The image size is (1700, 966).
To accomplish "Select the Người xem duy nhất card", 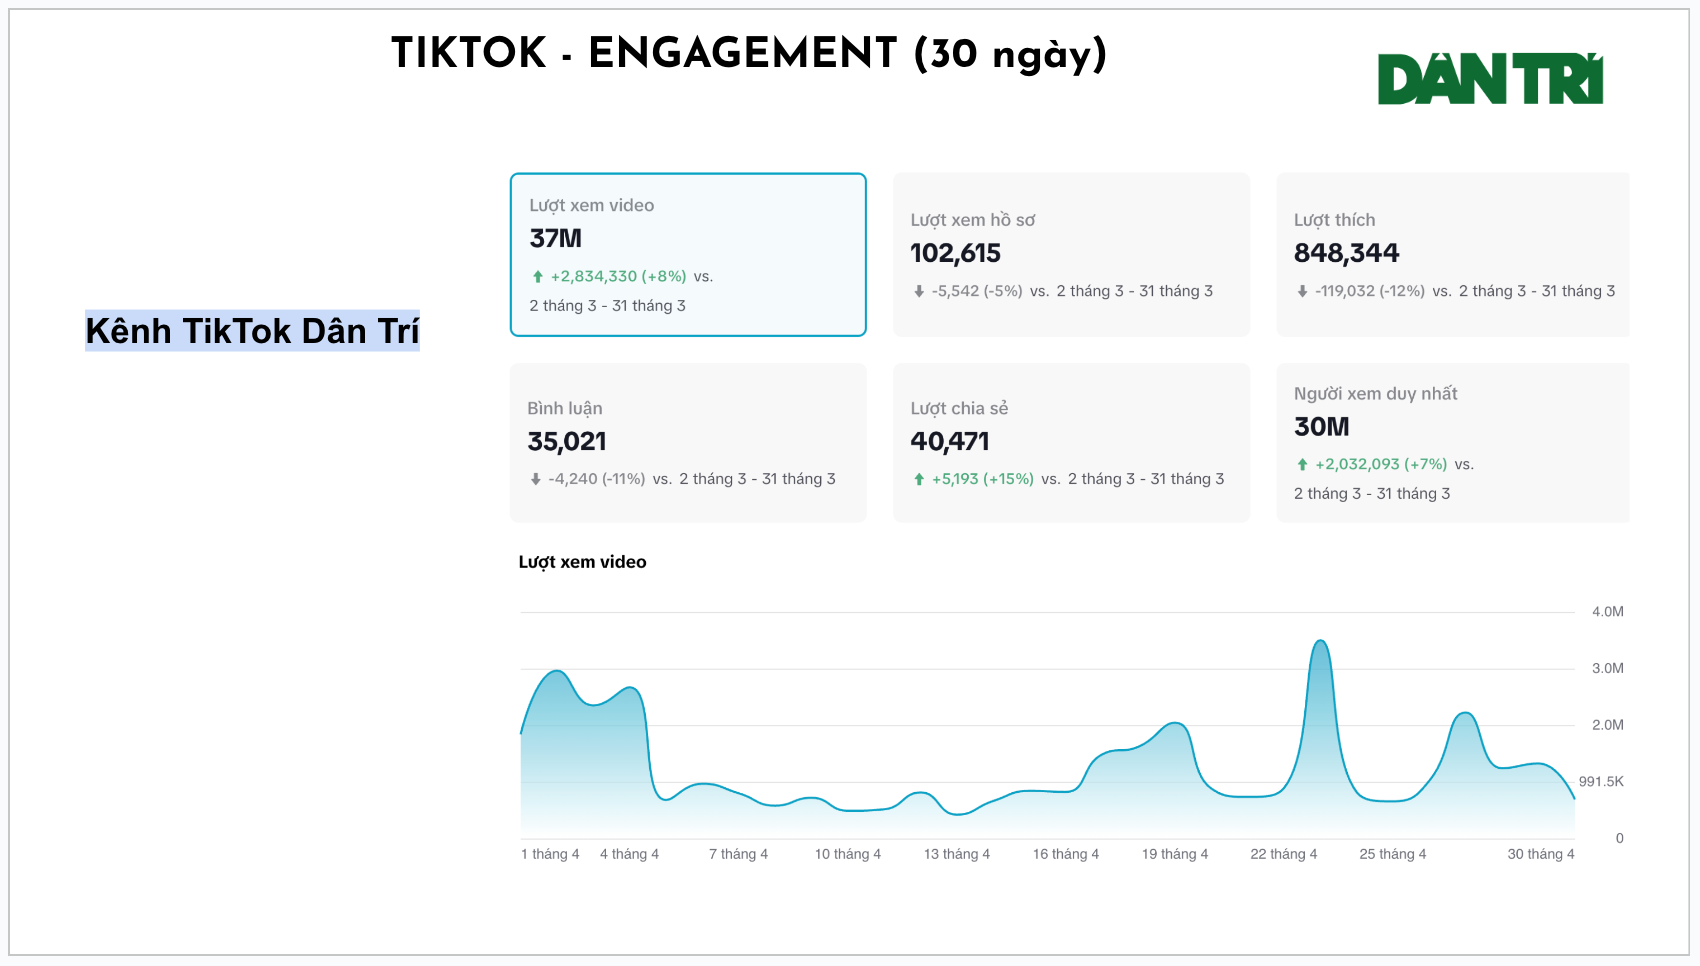I will pos(1453,442).
